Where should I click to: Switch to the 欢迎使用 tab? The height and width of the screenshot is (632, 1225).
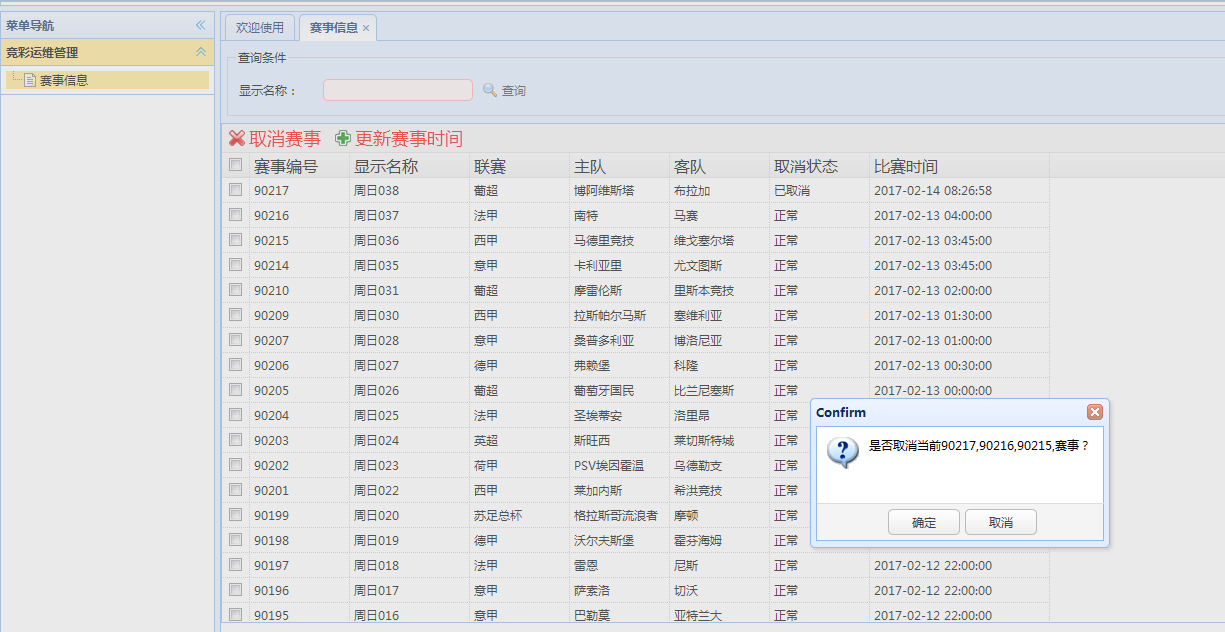click(259, 29)
